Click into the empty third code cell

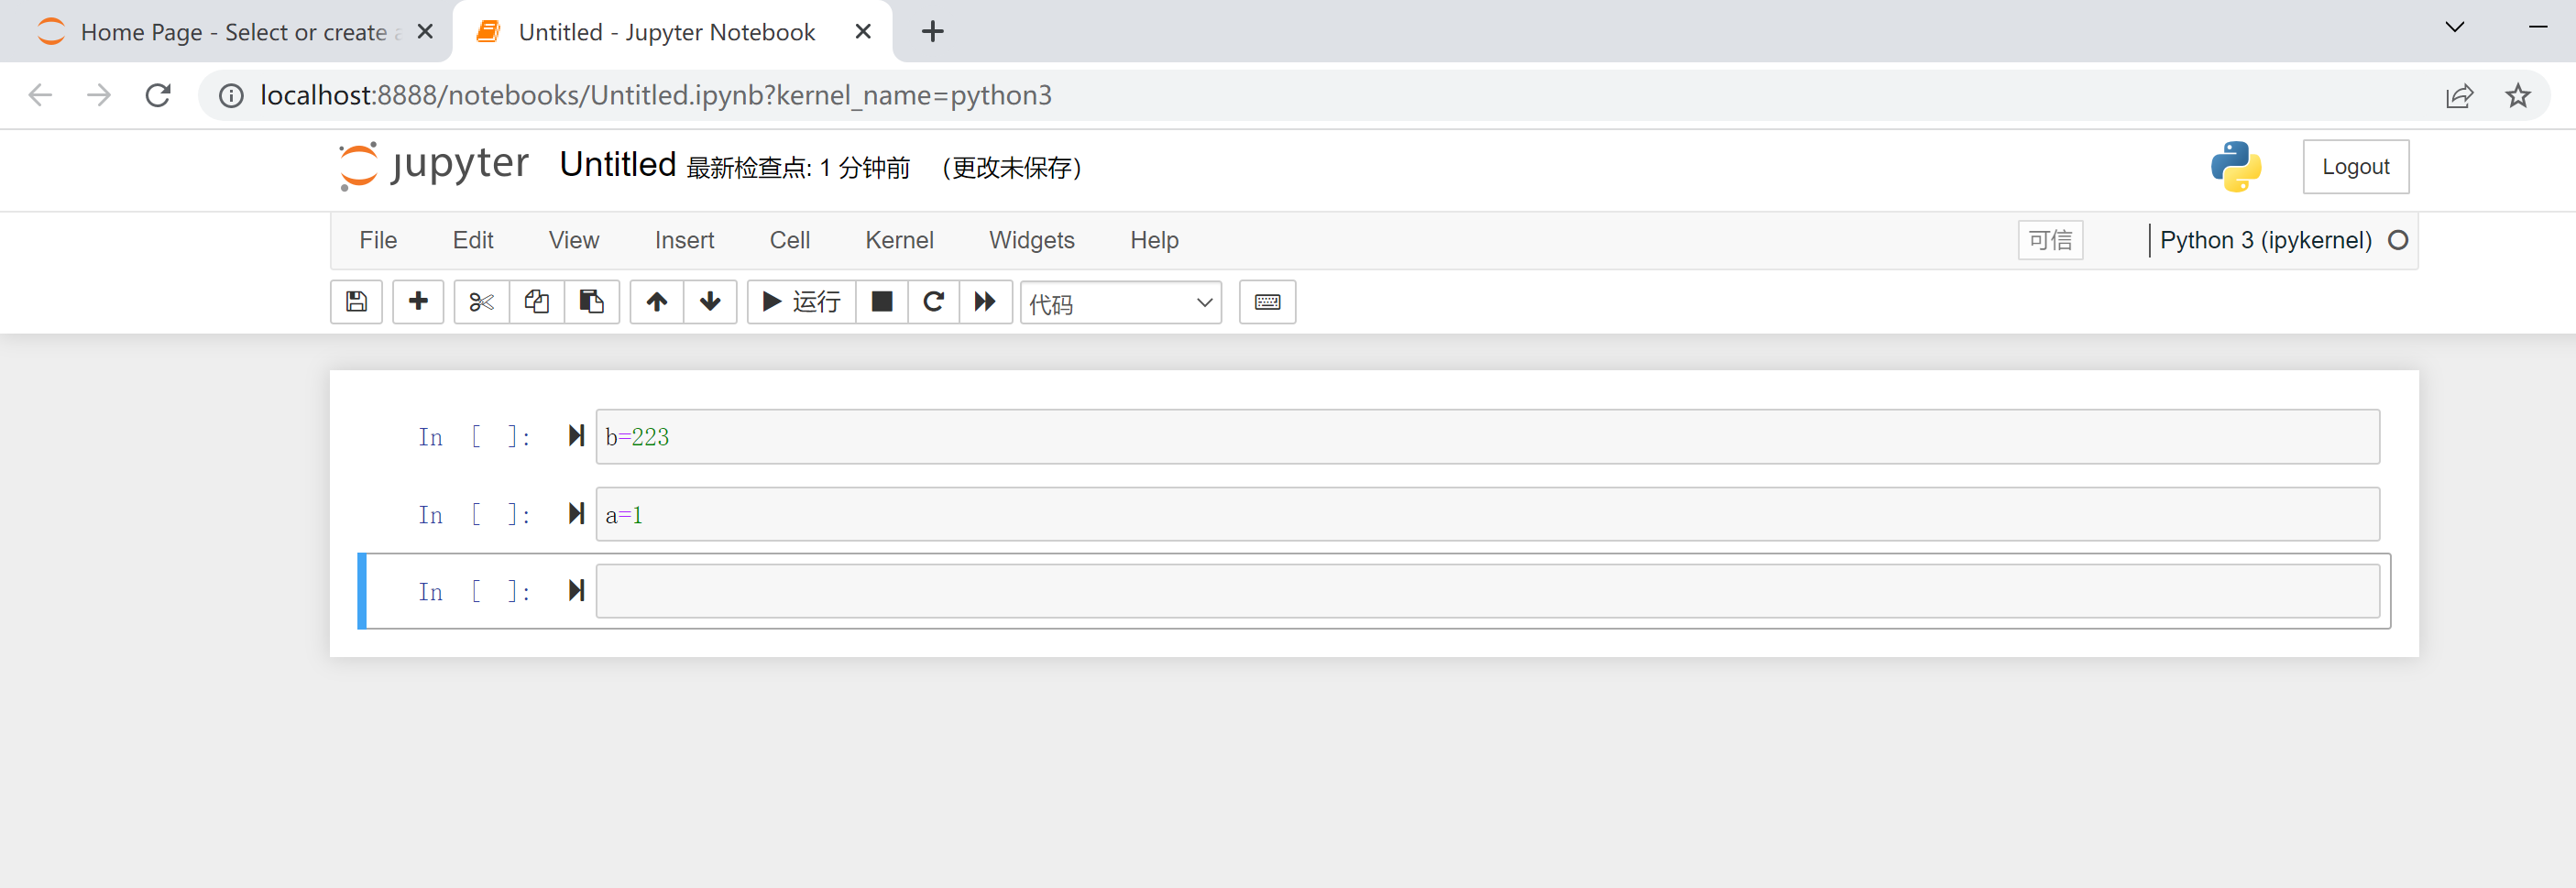point(1488,592)
